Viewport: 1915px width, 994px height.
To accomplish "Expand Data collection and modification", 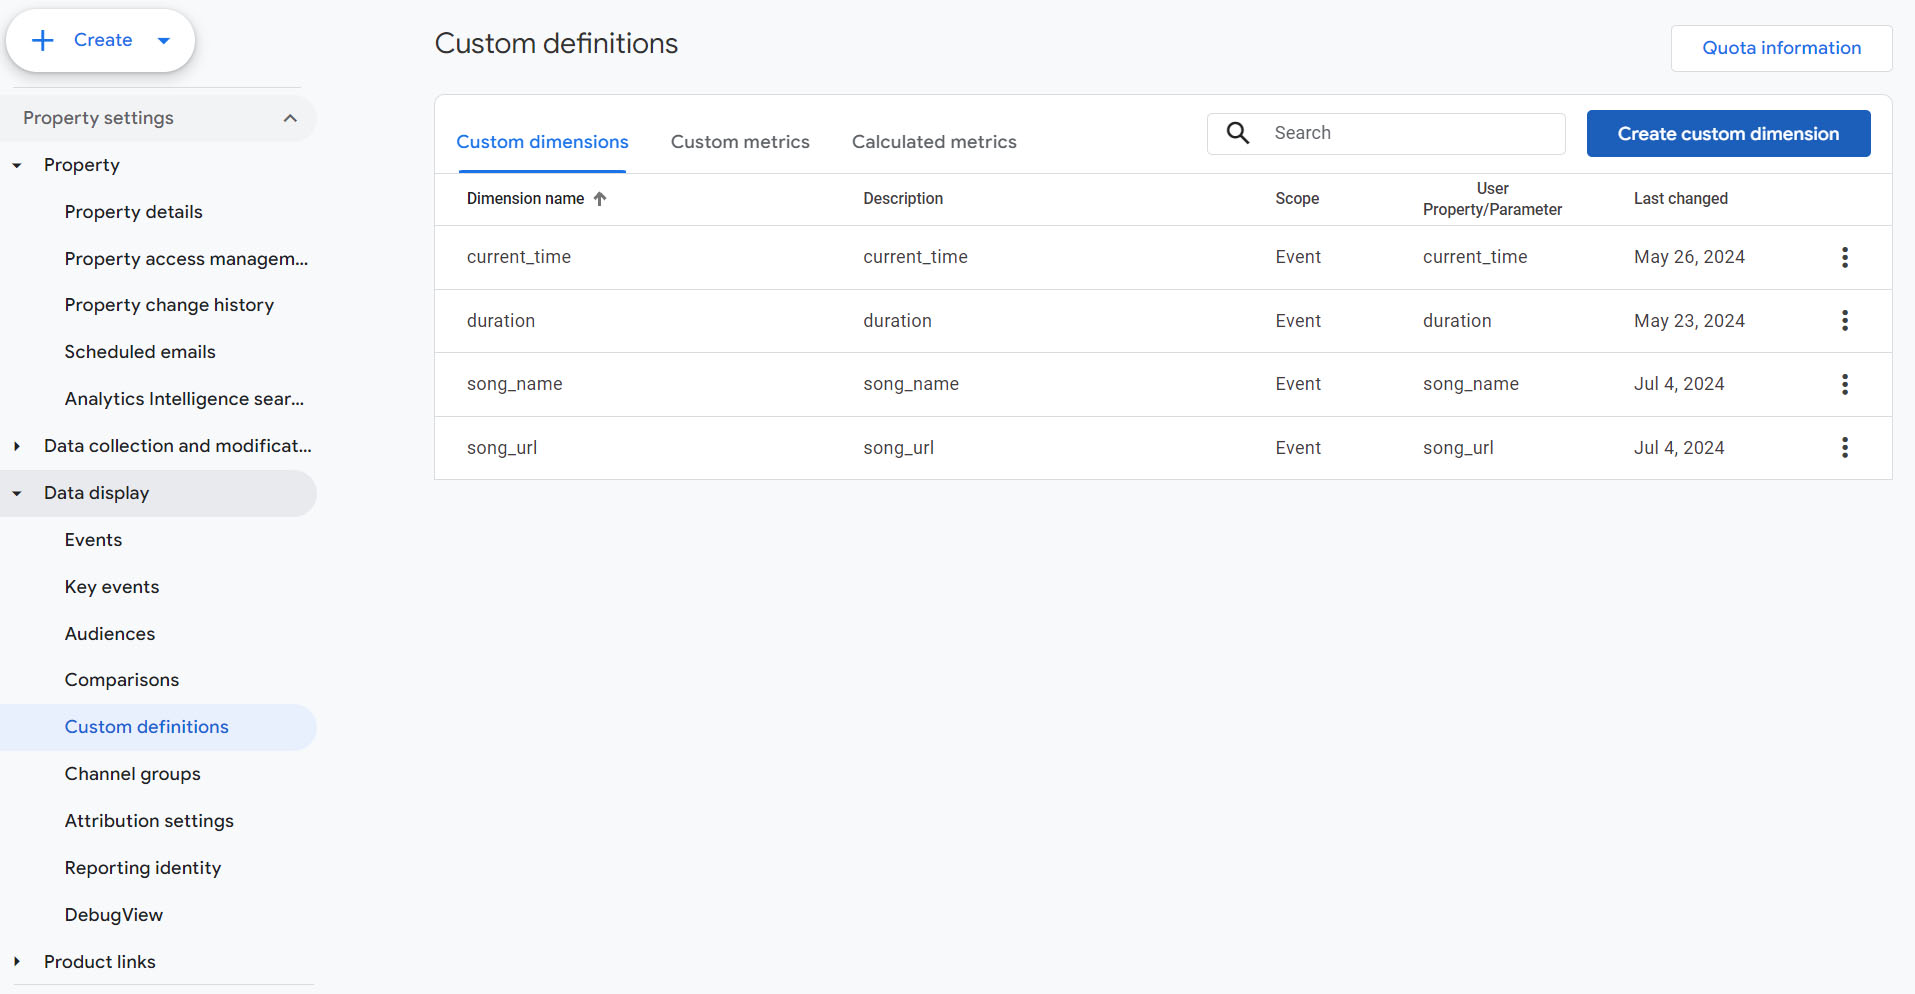I will (17, 446).
